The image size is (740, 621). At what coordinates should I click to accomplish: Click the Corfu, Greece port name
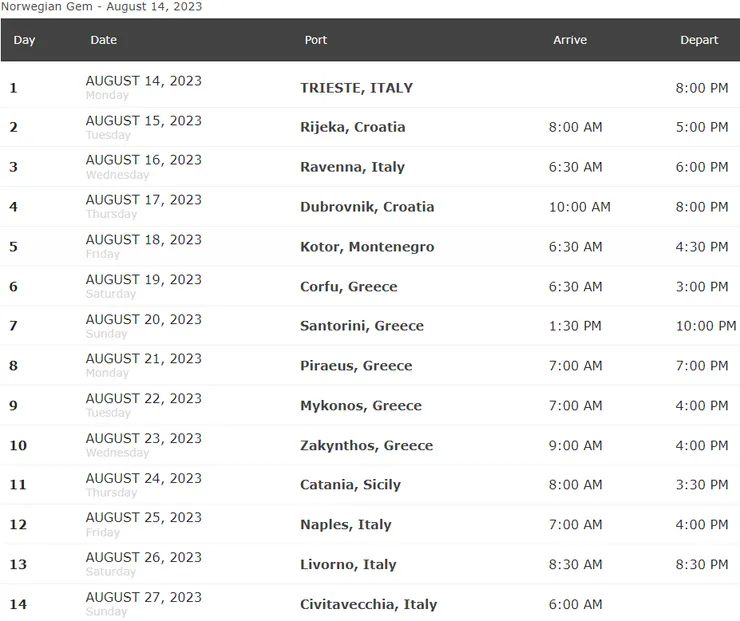pos(349,287)
